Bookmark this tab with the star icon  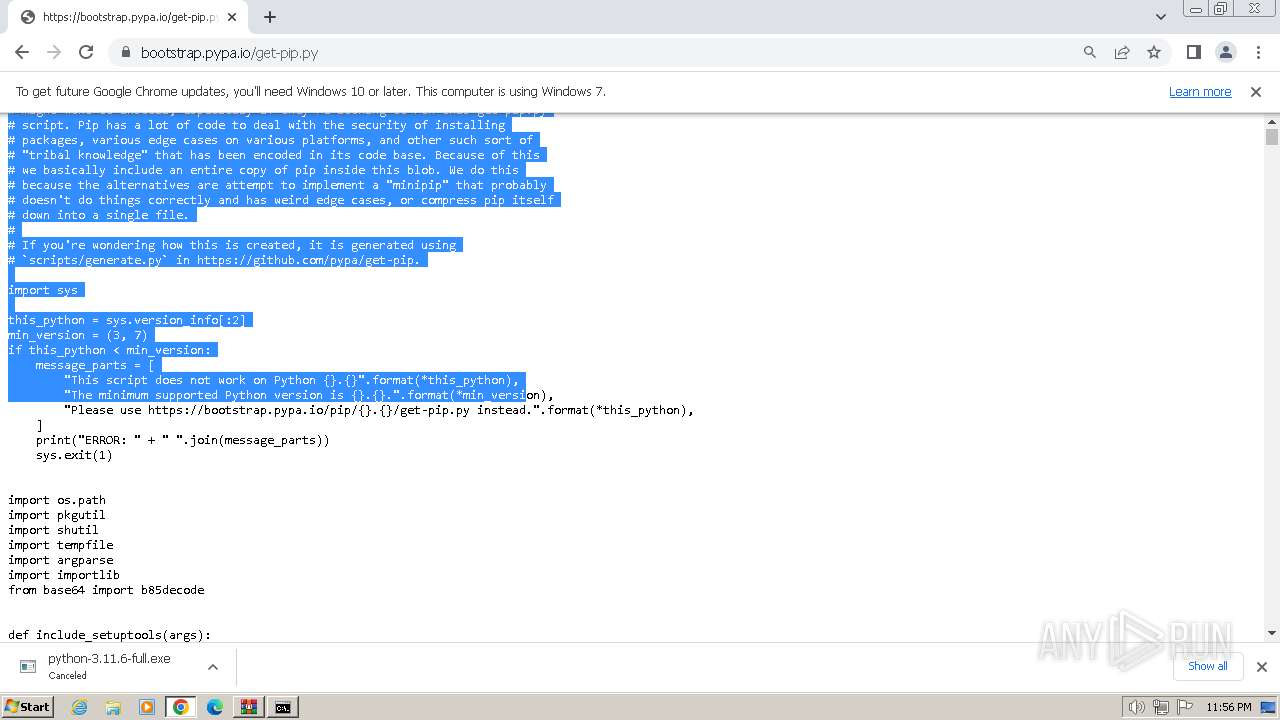point(1154,52)
